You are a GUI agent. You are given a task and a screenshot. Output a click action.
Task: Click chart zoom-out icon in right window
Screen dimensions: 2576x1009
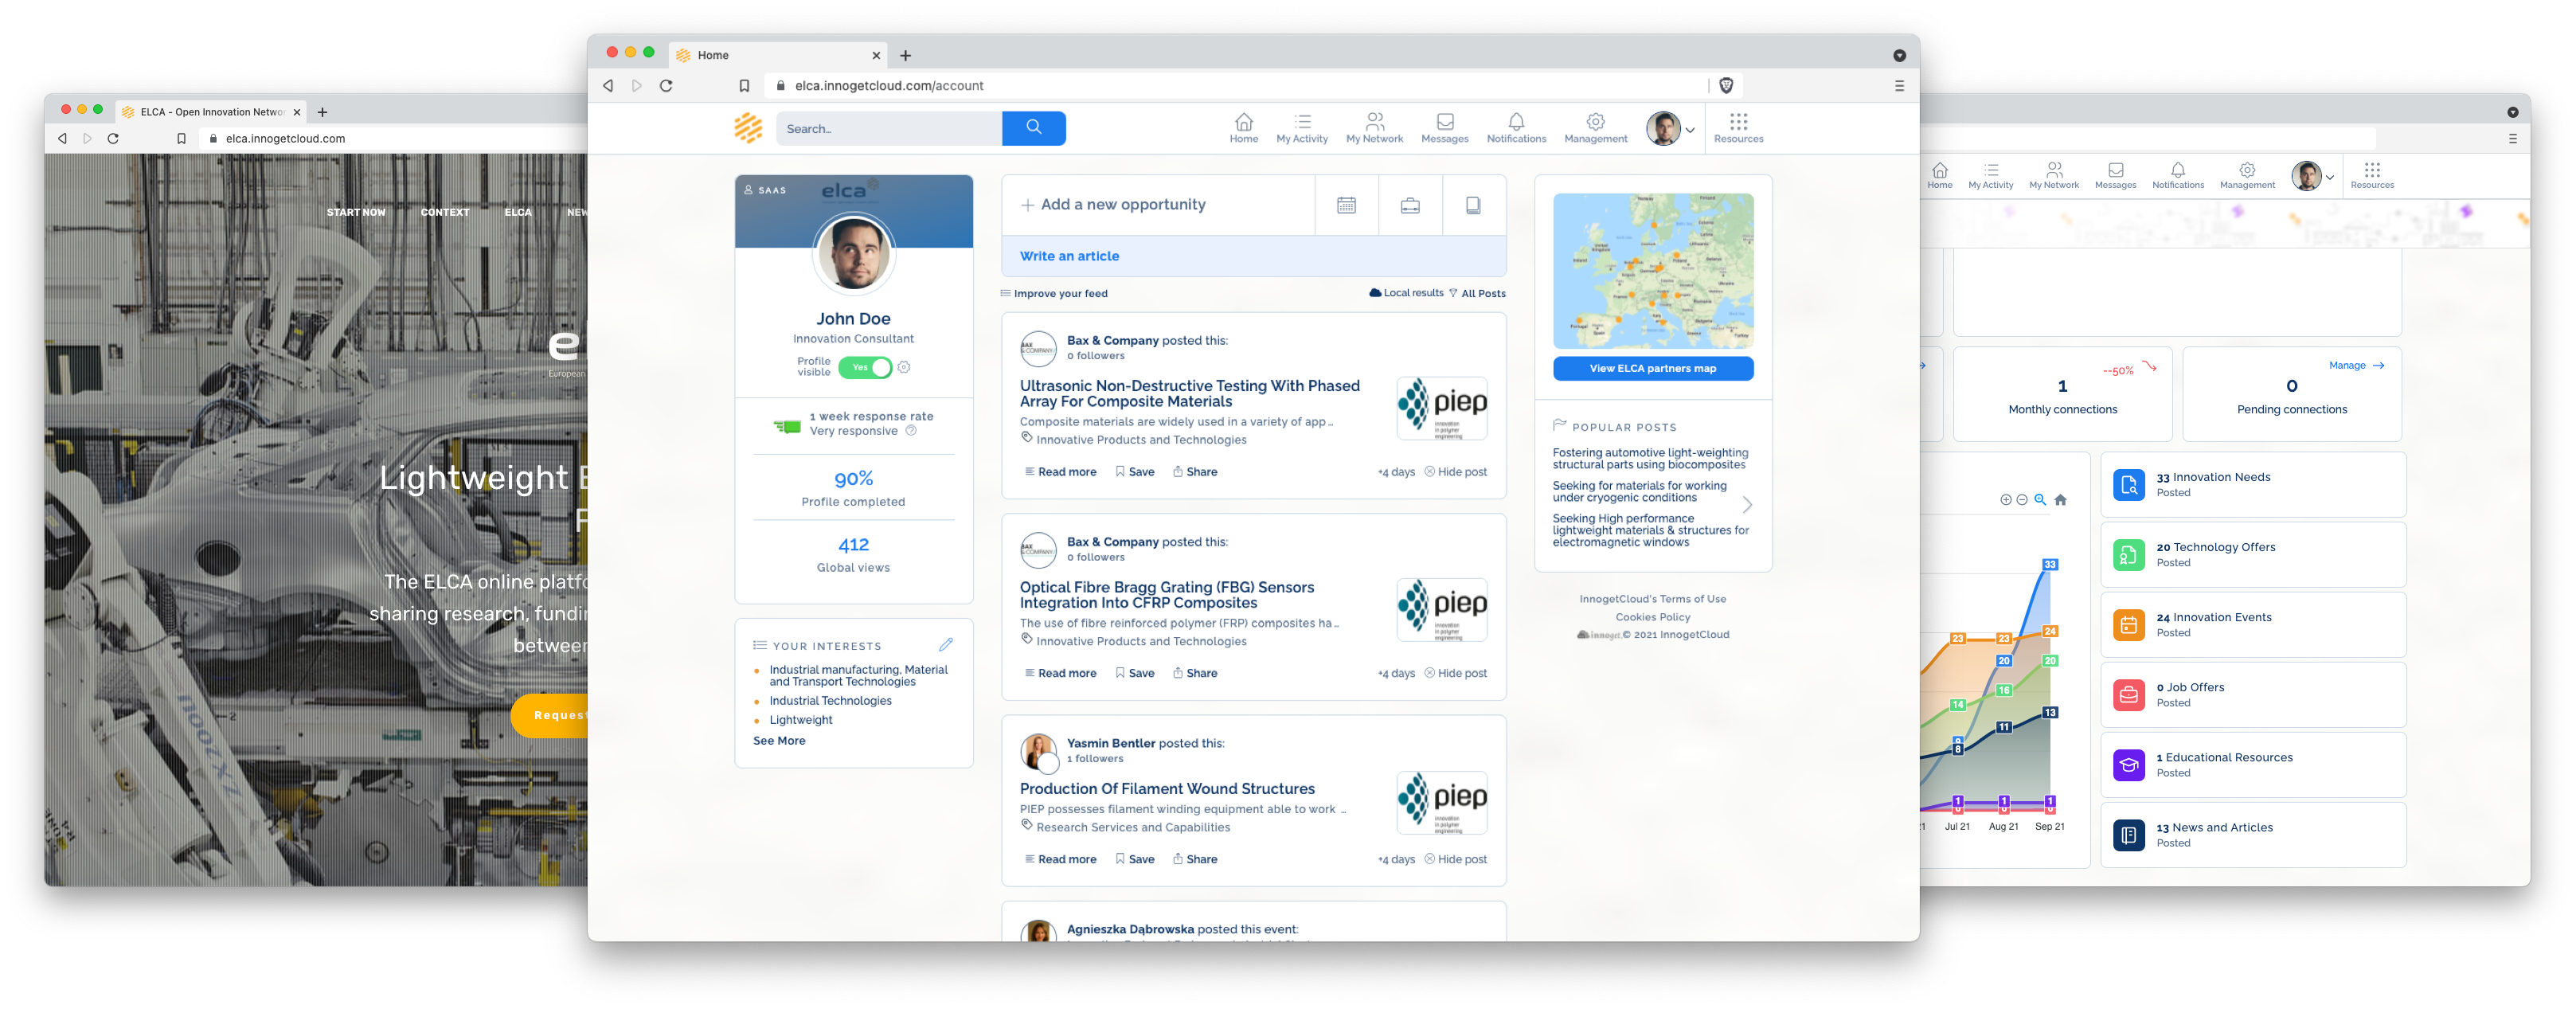(x=2022, y=500)
